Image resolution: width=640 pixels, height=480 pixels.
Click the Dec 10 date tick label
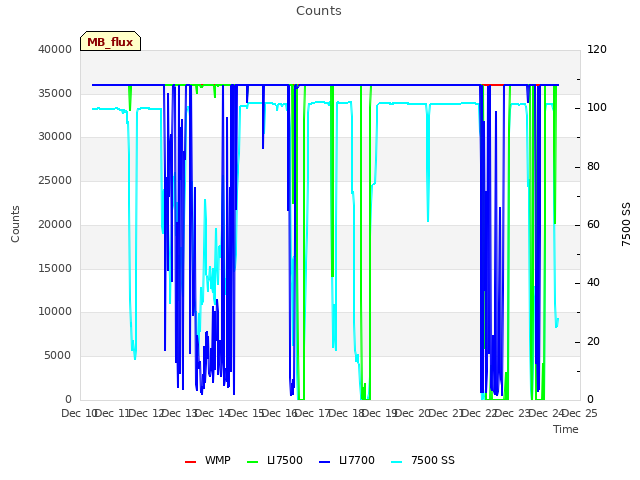click(x=80, y=413)
